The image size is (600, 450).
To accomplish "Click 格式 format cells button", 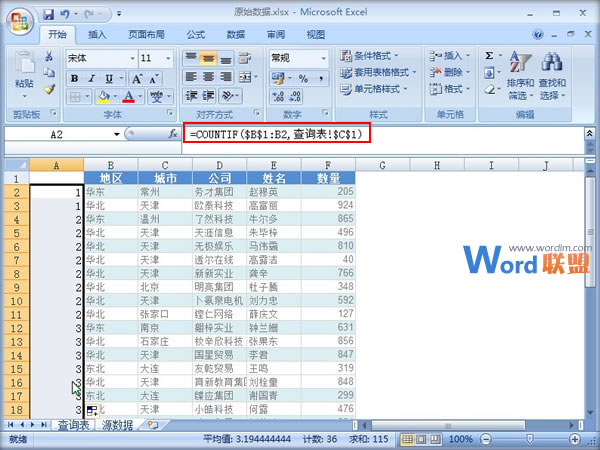I will 449,89.
